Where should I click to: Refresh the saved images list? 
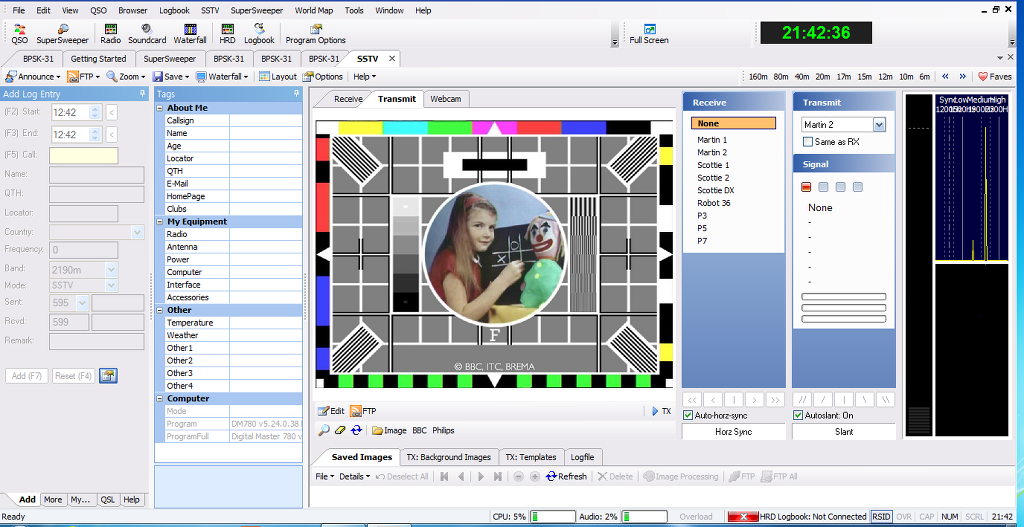click(x=566, y=477)
